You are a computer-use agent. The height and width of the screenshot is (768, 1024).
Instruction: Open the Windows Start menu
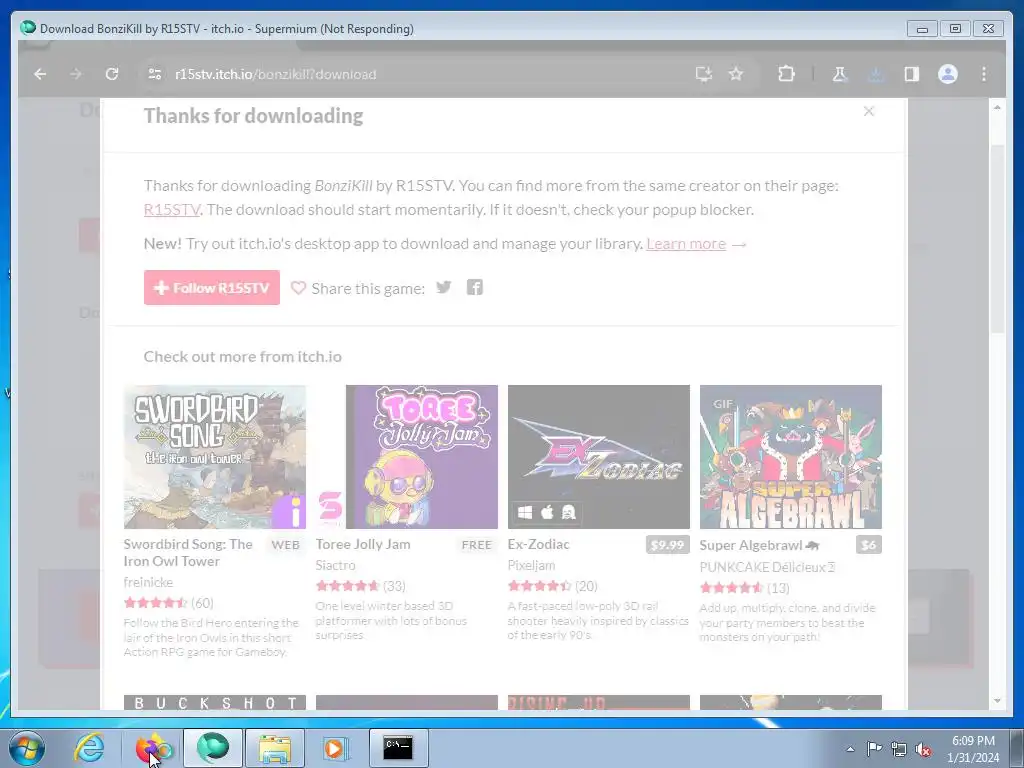click(x=26, y=748)
